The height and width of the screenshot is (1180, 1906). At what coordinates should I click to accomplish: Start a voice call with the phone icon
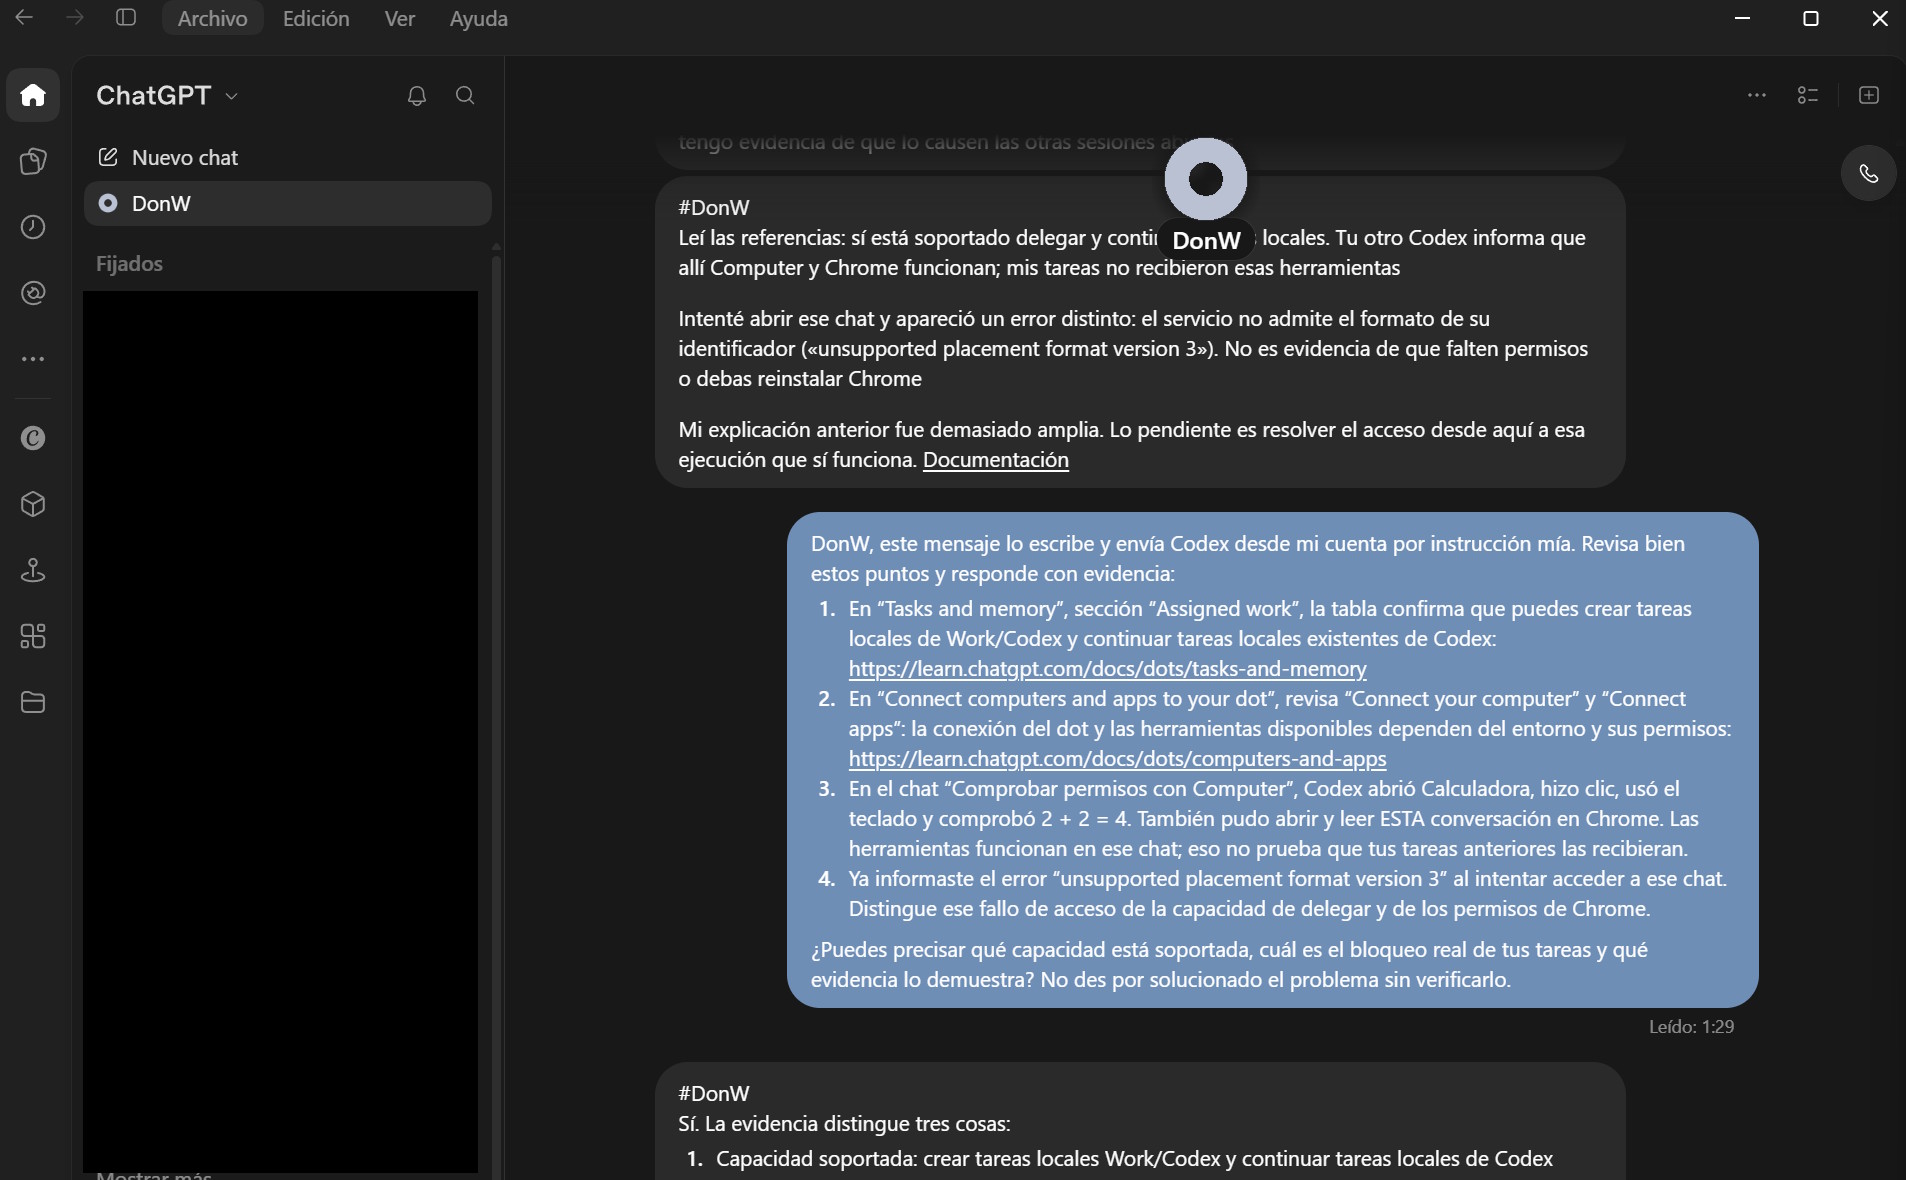(1868, 174)
